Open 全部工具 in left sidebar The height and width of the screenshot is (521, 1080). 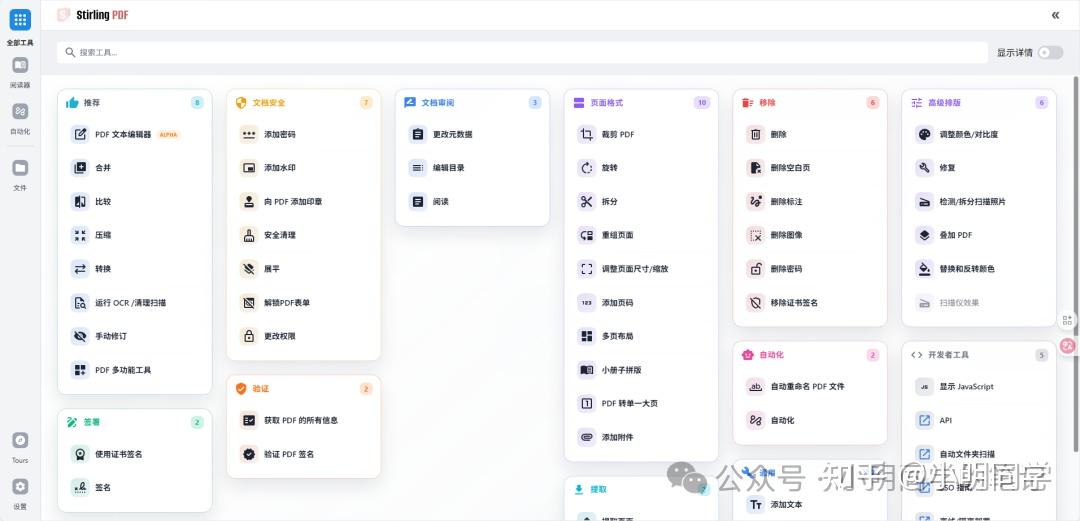point(20,20)
